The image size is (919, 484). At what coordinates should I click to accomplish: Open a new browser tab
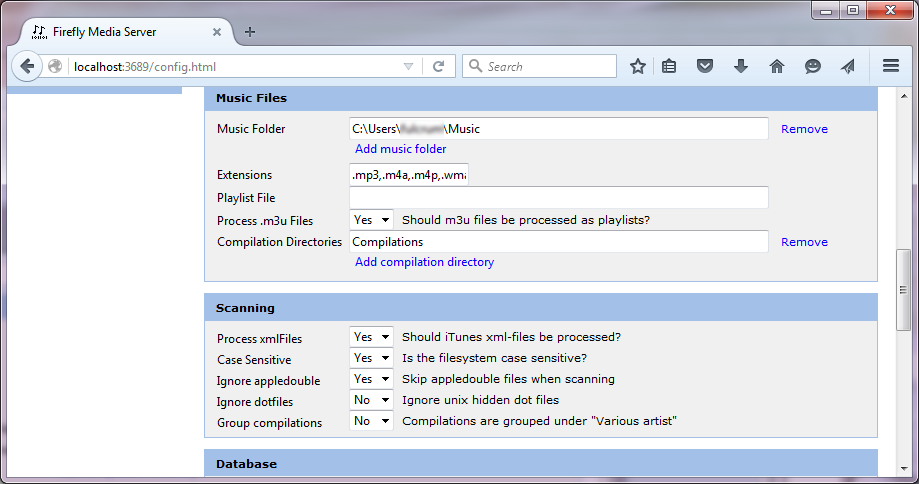coord(250,31)
